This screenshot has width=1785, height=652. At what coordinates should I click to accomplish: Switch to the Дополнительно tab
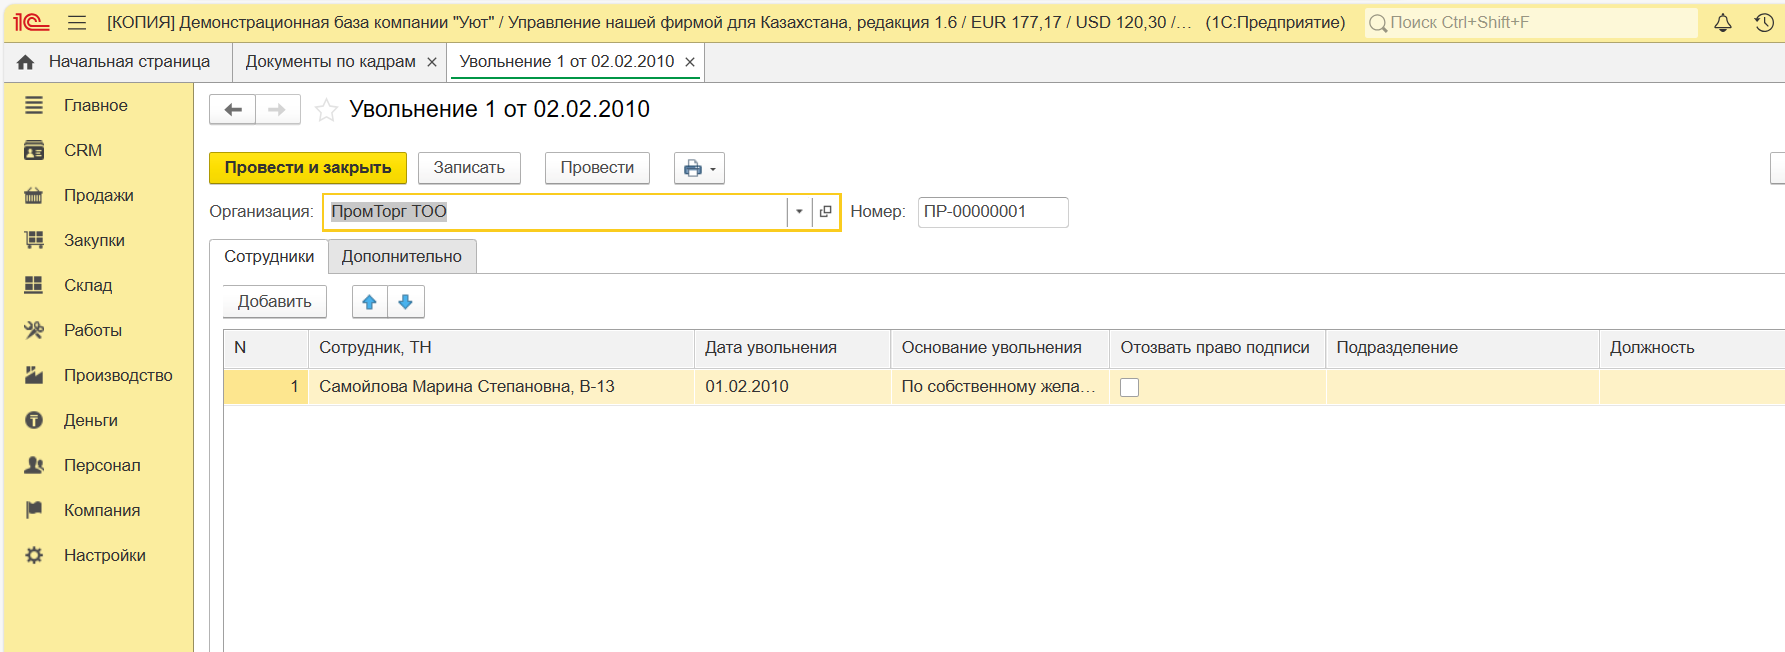[x=401, y=257]
